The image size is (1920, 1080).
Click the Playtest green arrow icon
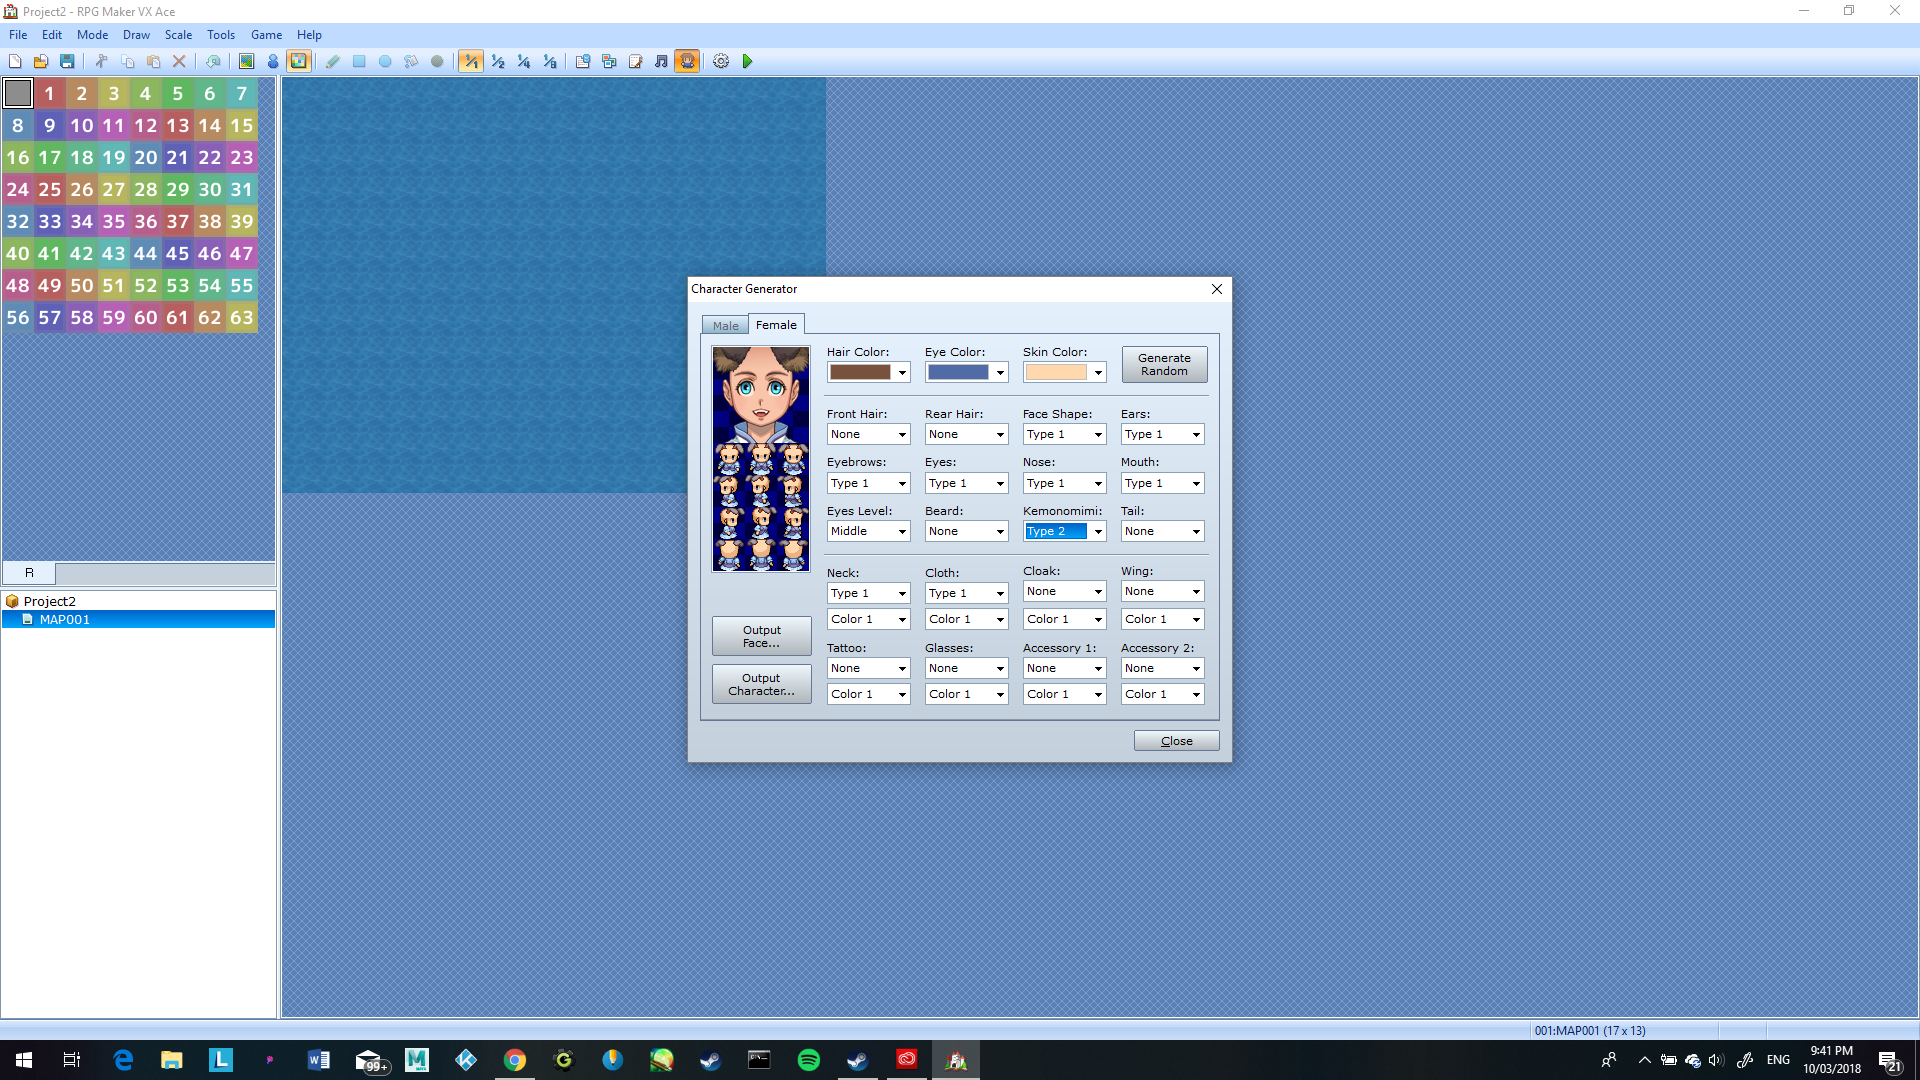pyautogui.click(x=747, y=62)
